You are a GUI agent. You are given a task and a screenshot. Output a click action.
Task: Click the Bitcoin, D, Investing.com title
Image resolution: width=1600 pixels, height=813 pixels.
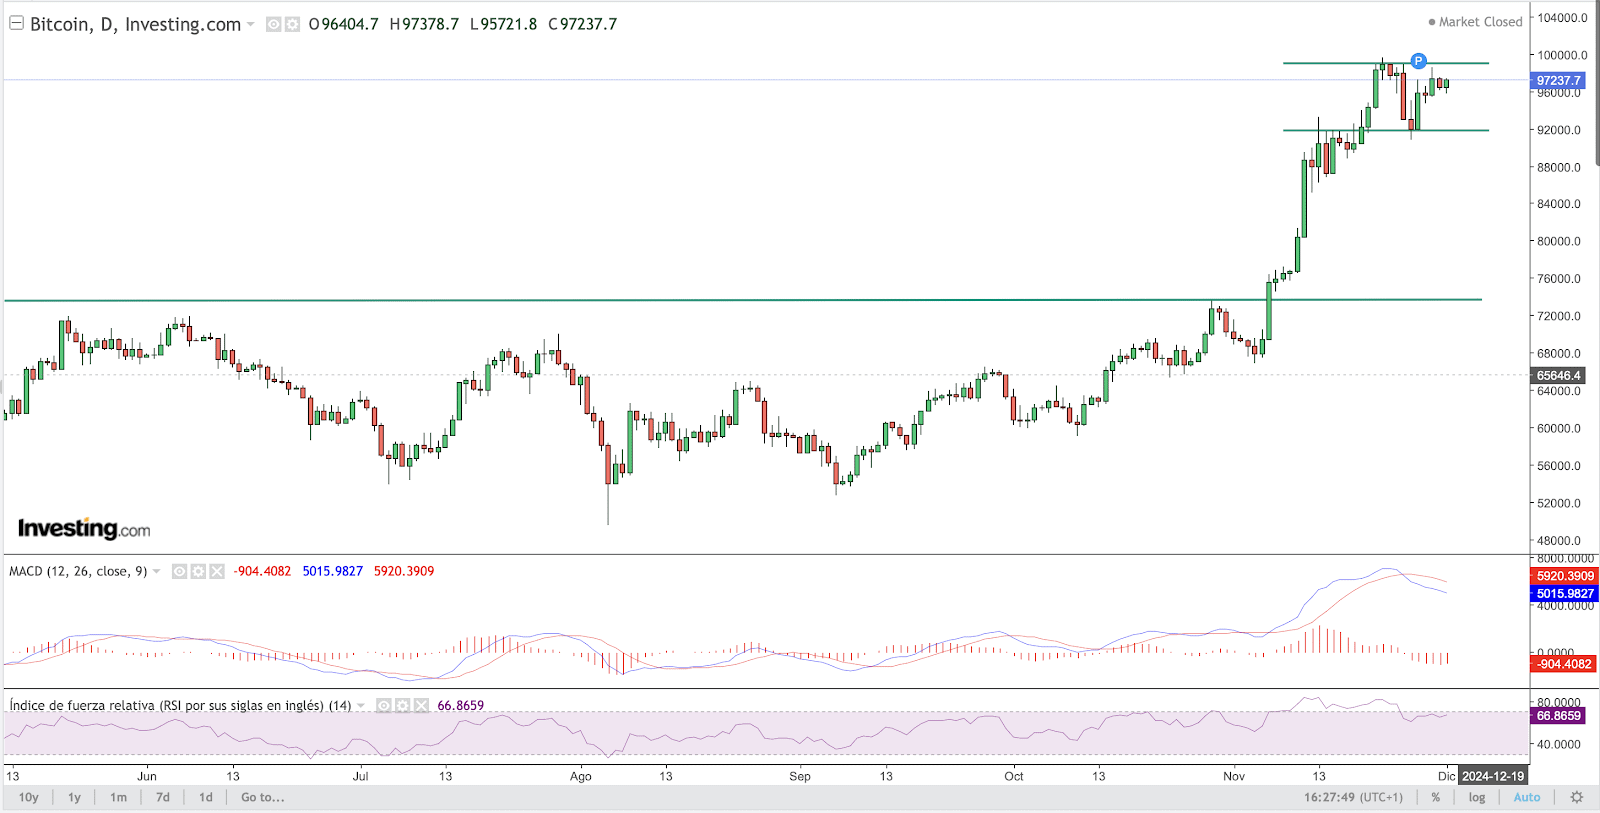[x=135, y=24]
